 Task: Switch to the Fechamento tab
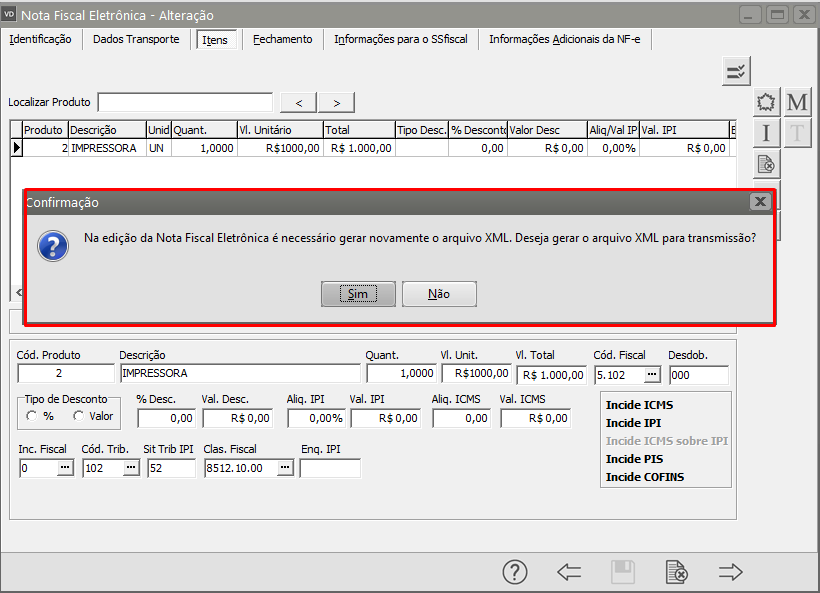282,39
